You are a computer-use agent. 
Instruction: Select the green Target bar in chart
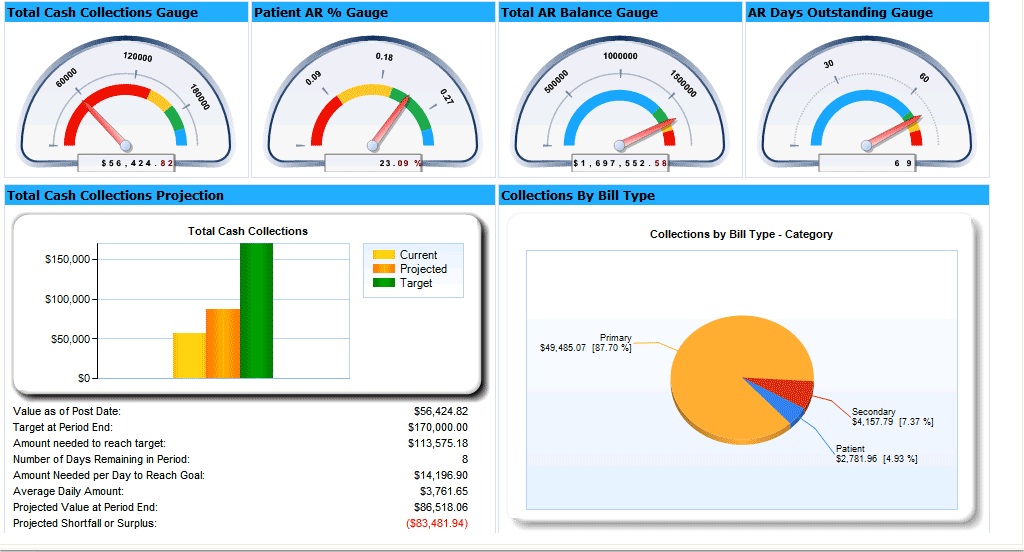[x=256, y=310]
